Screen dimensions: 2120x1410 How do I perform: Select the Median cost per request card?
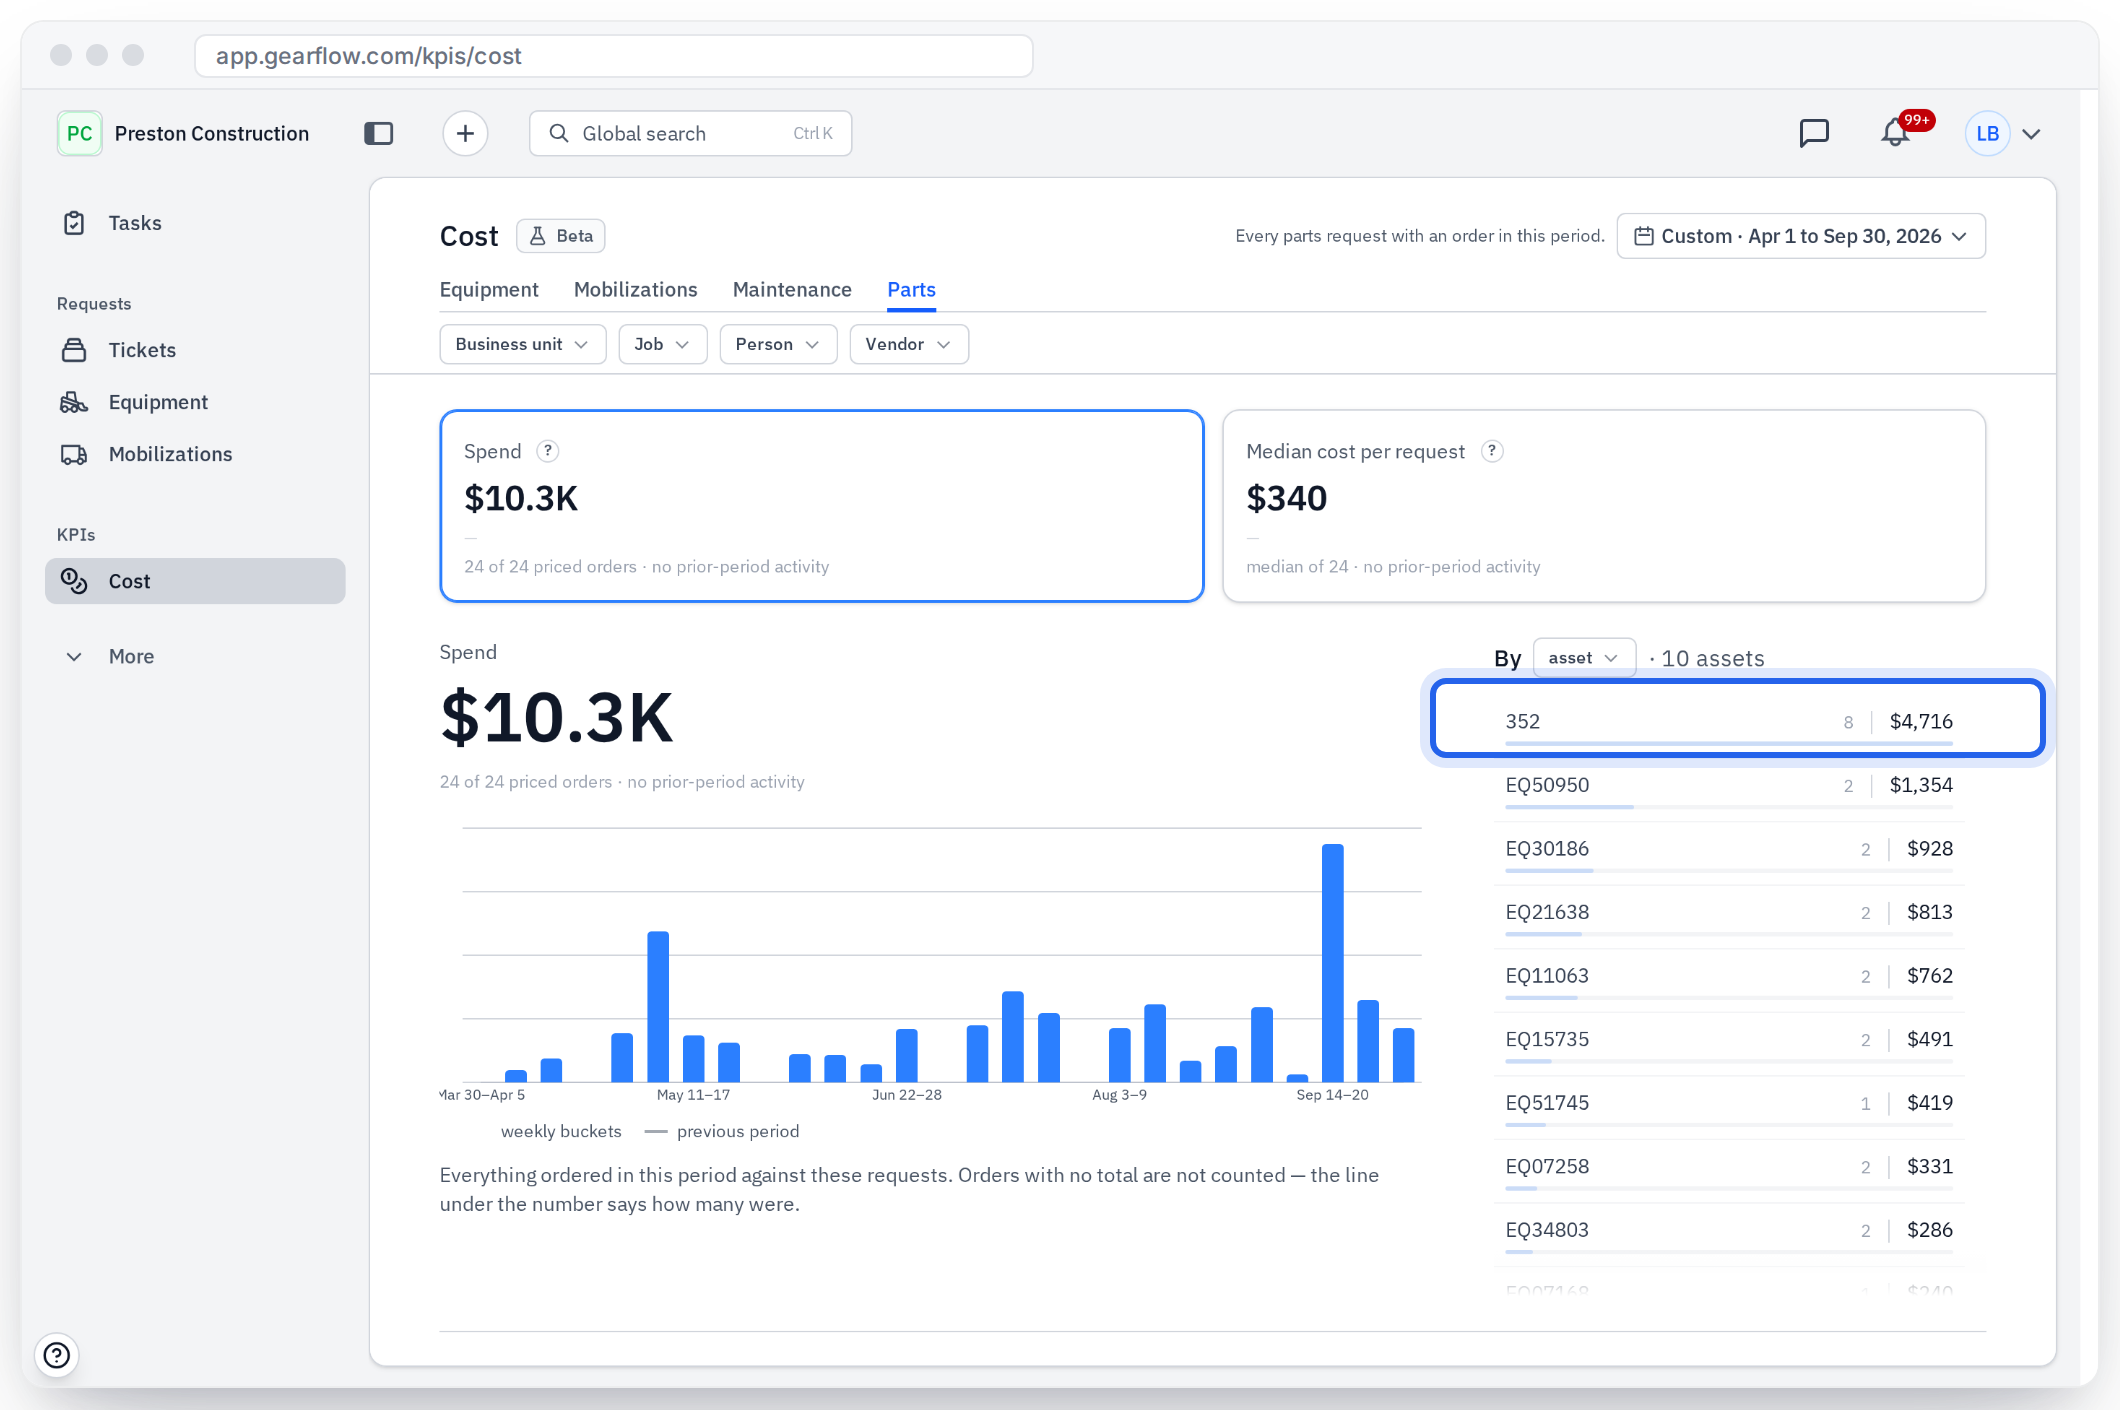coord(1604,506)
